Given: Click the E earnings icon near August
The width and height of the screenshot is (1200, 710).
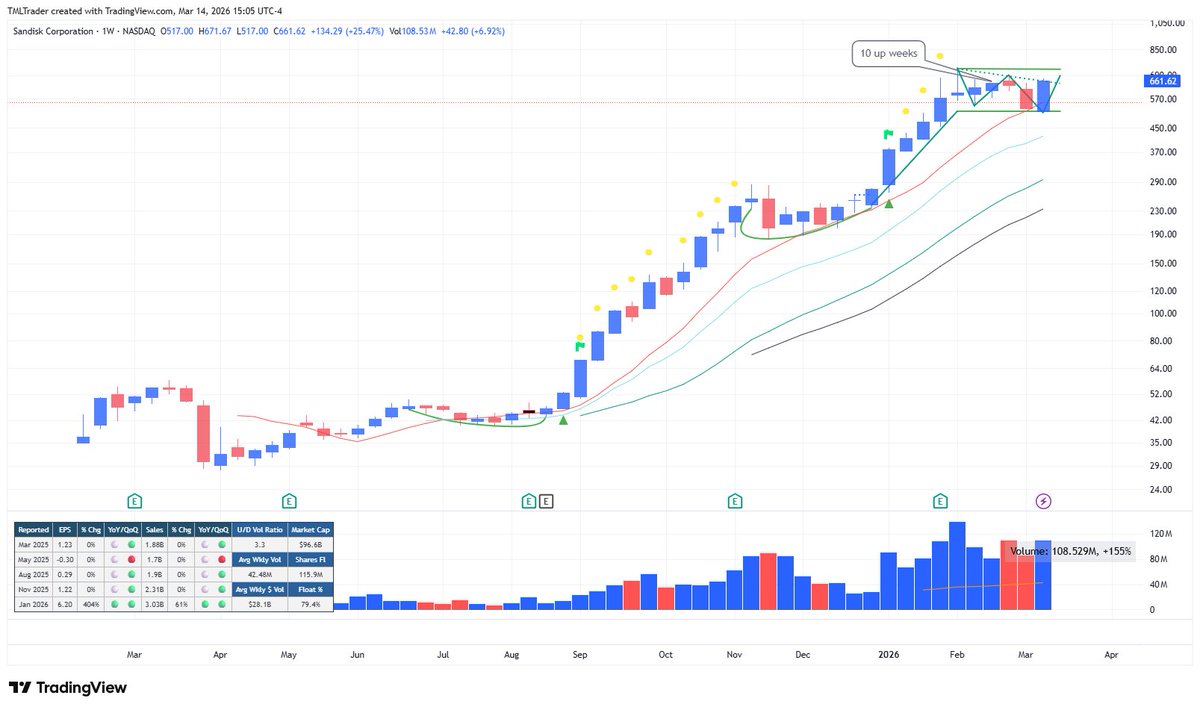Looking at the screenshot, I should click(527, 500).
